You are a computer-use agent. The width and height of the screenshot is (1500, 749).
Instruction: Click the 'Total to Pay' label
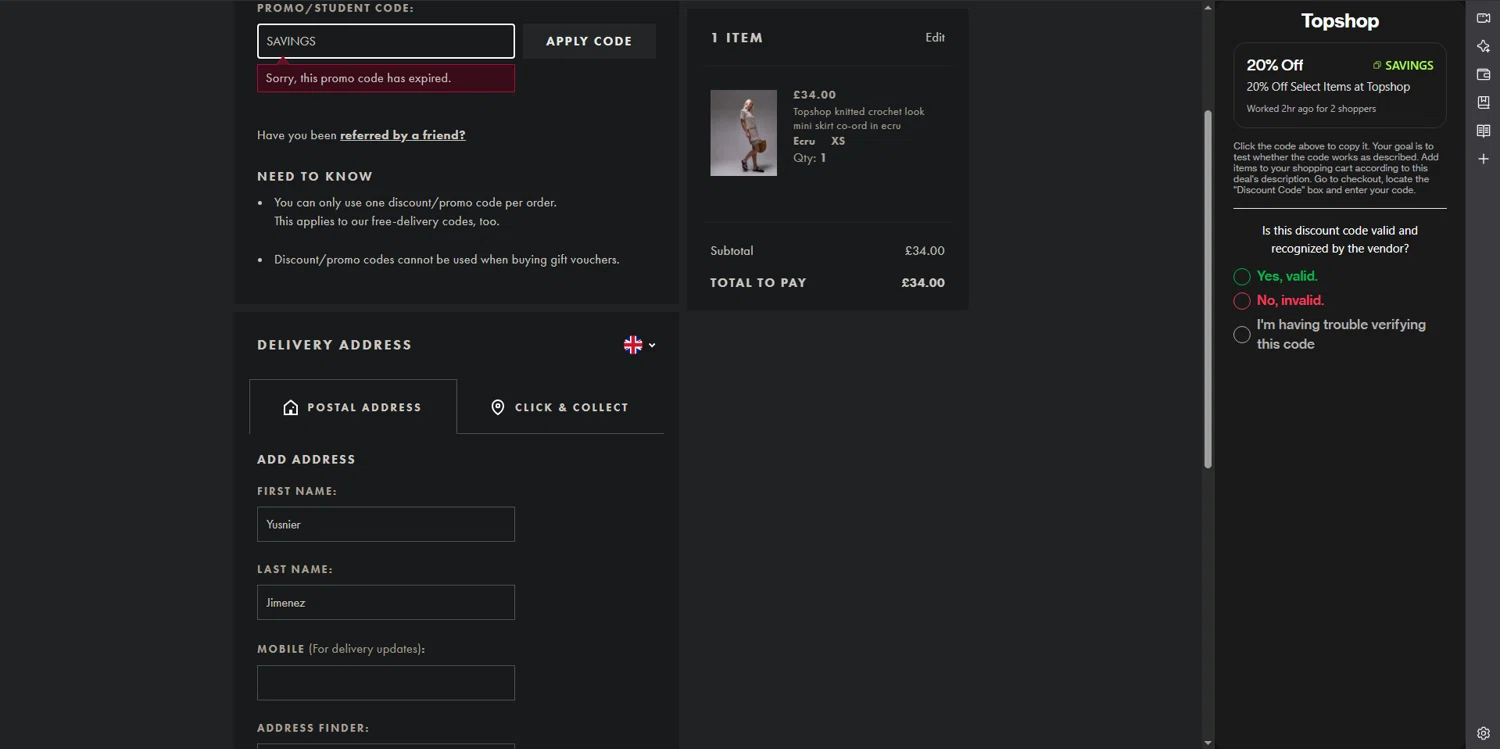pos(758,283)
